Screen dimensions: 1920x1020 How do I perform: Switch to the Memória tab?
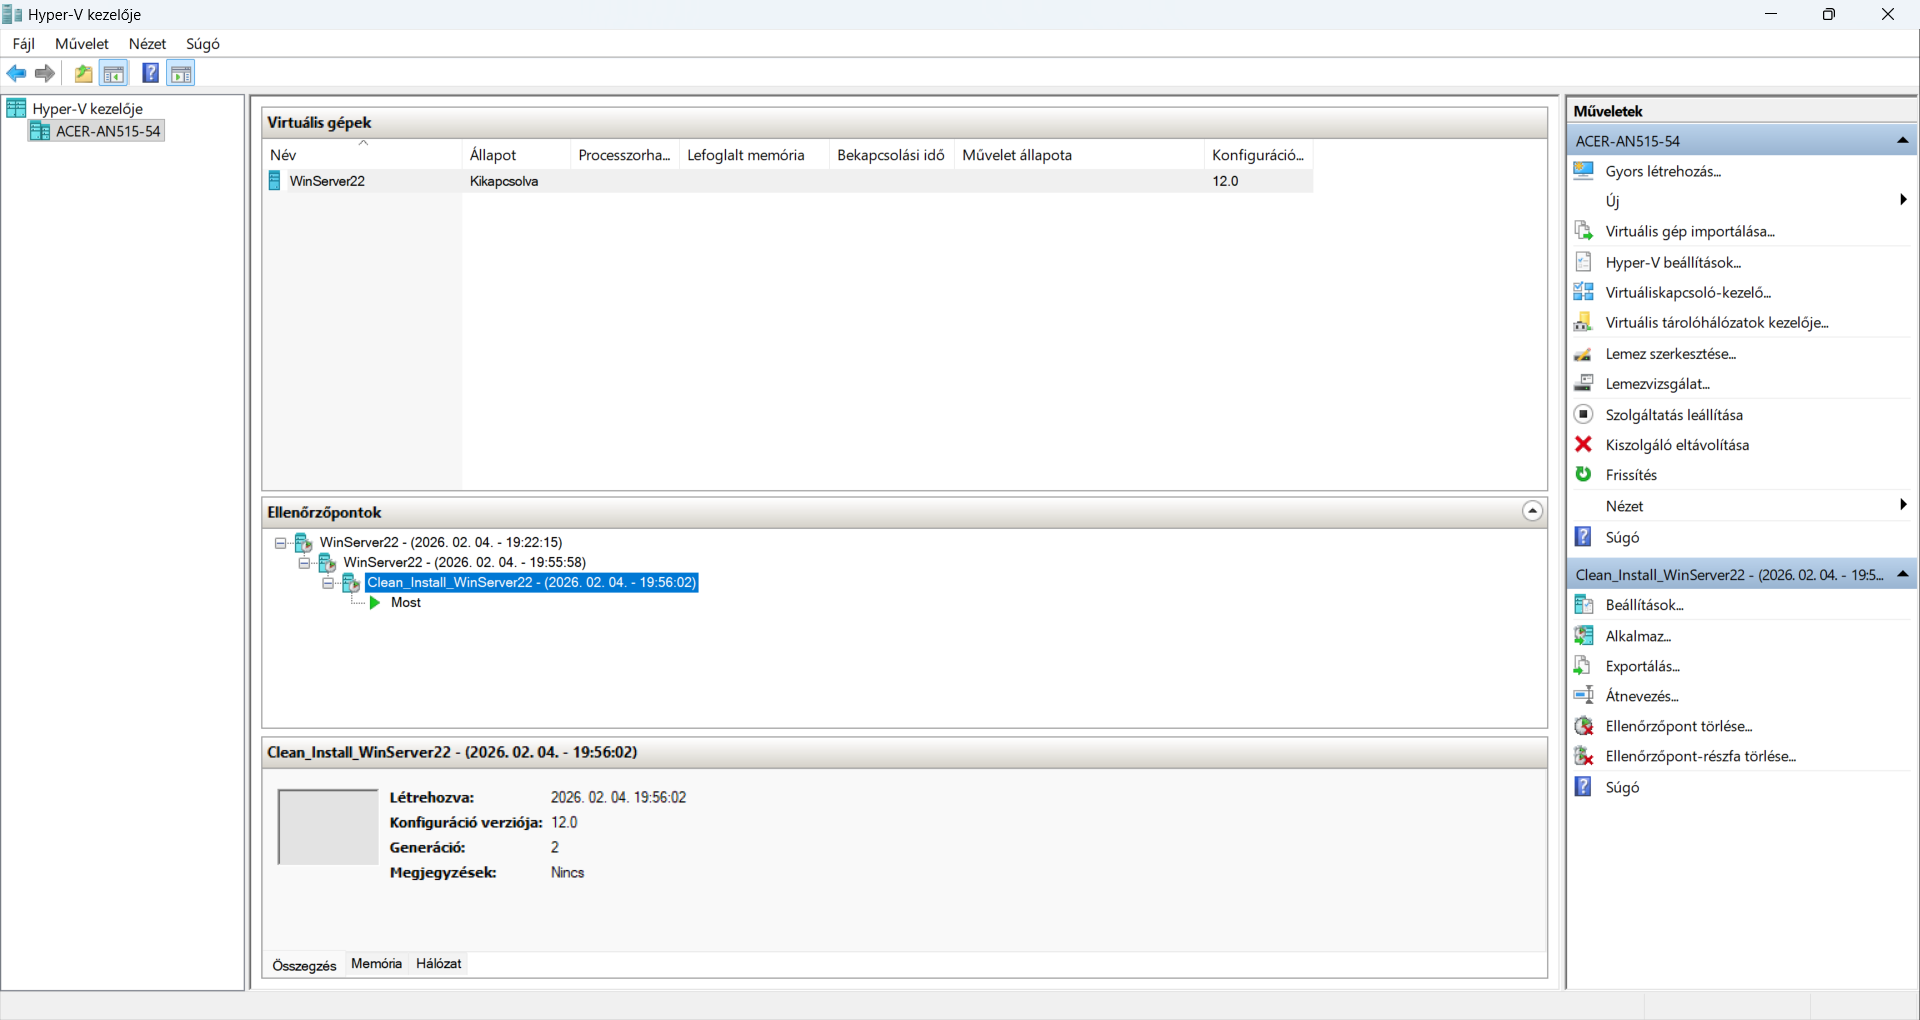[376, 964]
